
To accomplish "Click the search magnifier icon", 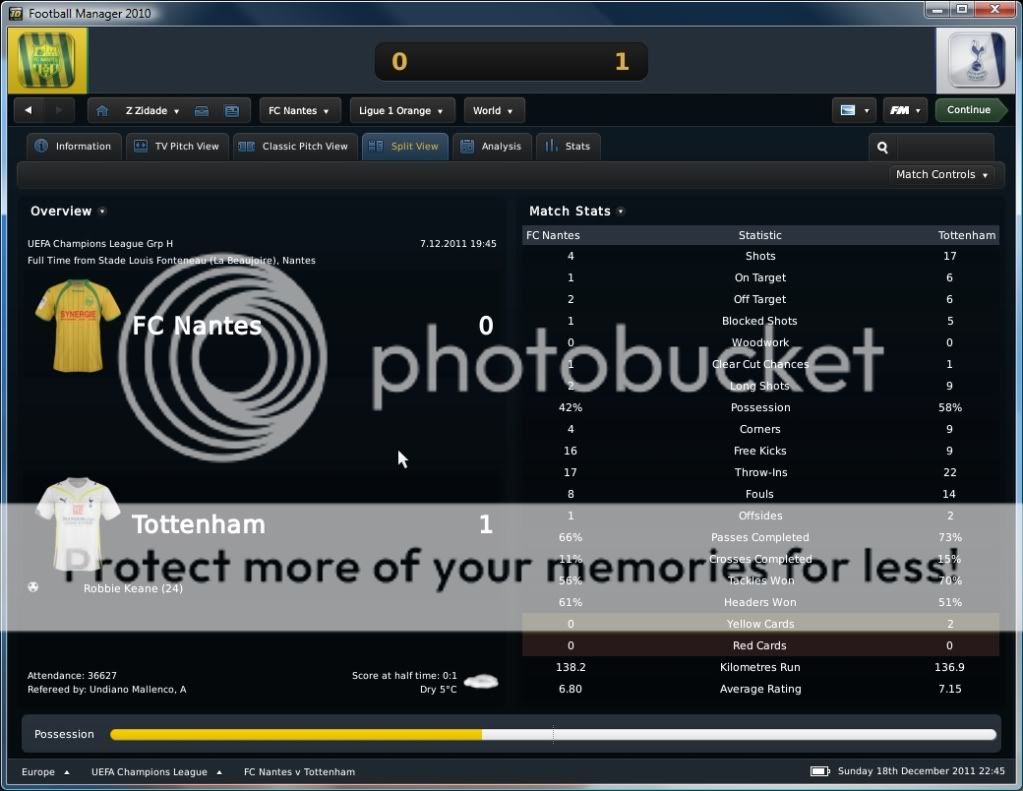I will (882, 147).
